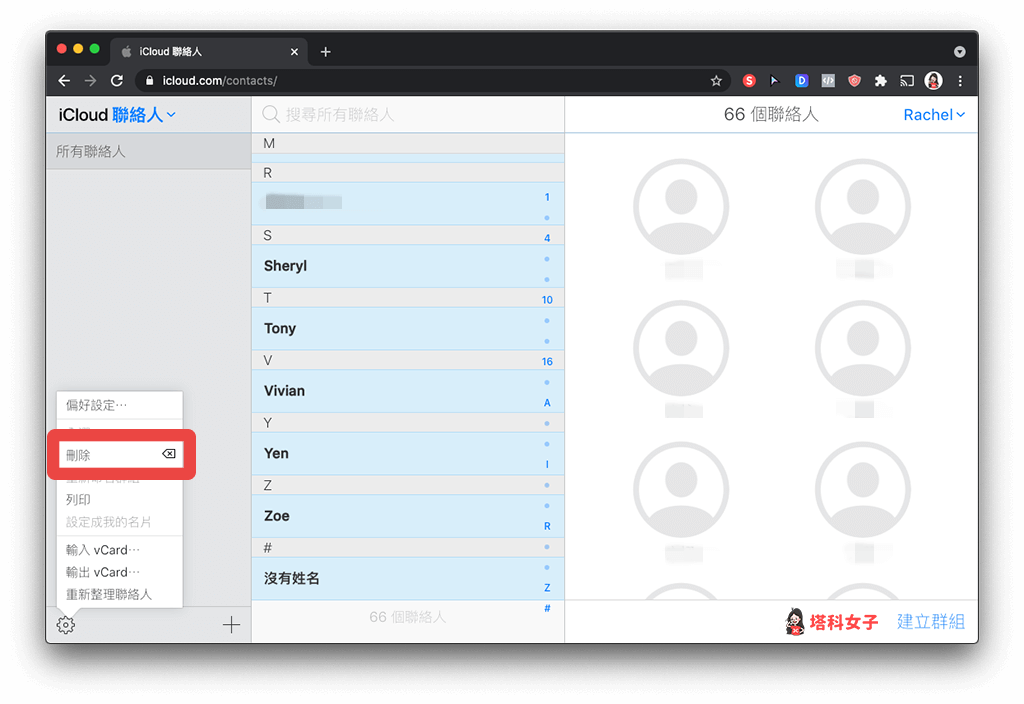1024x704 pixels.
Task: Jump to index letter Z
Action: (x=547, y=588)
